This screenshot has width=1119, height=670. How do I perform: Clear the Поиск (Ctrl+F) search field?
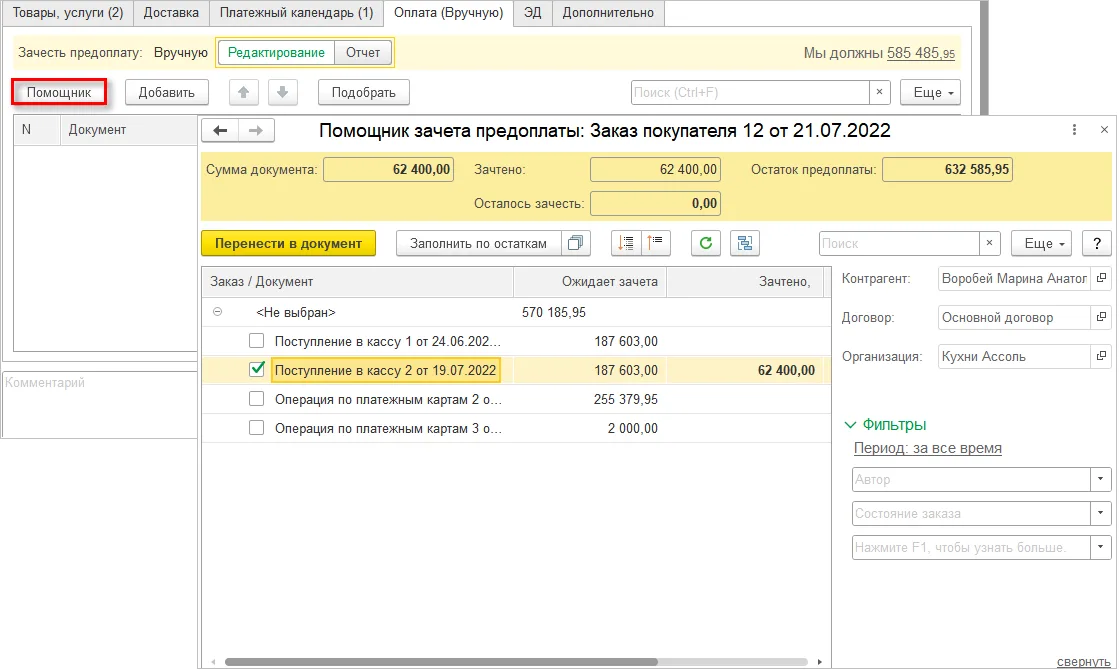(x=879, y=92)
